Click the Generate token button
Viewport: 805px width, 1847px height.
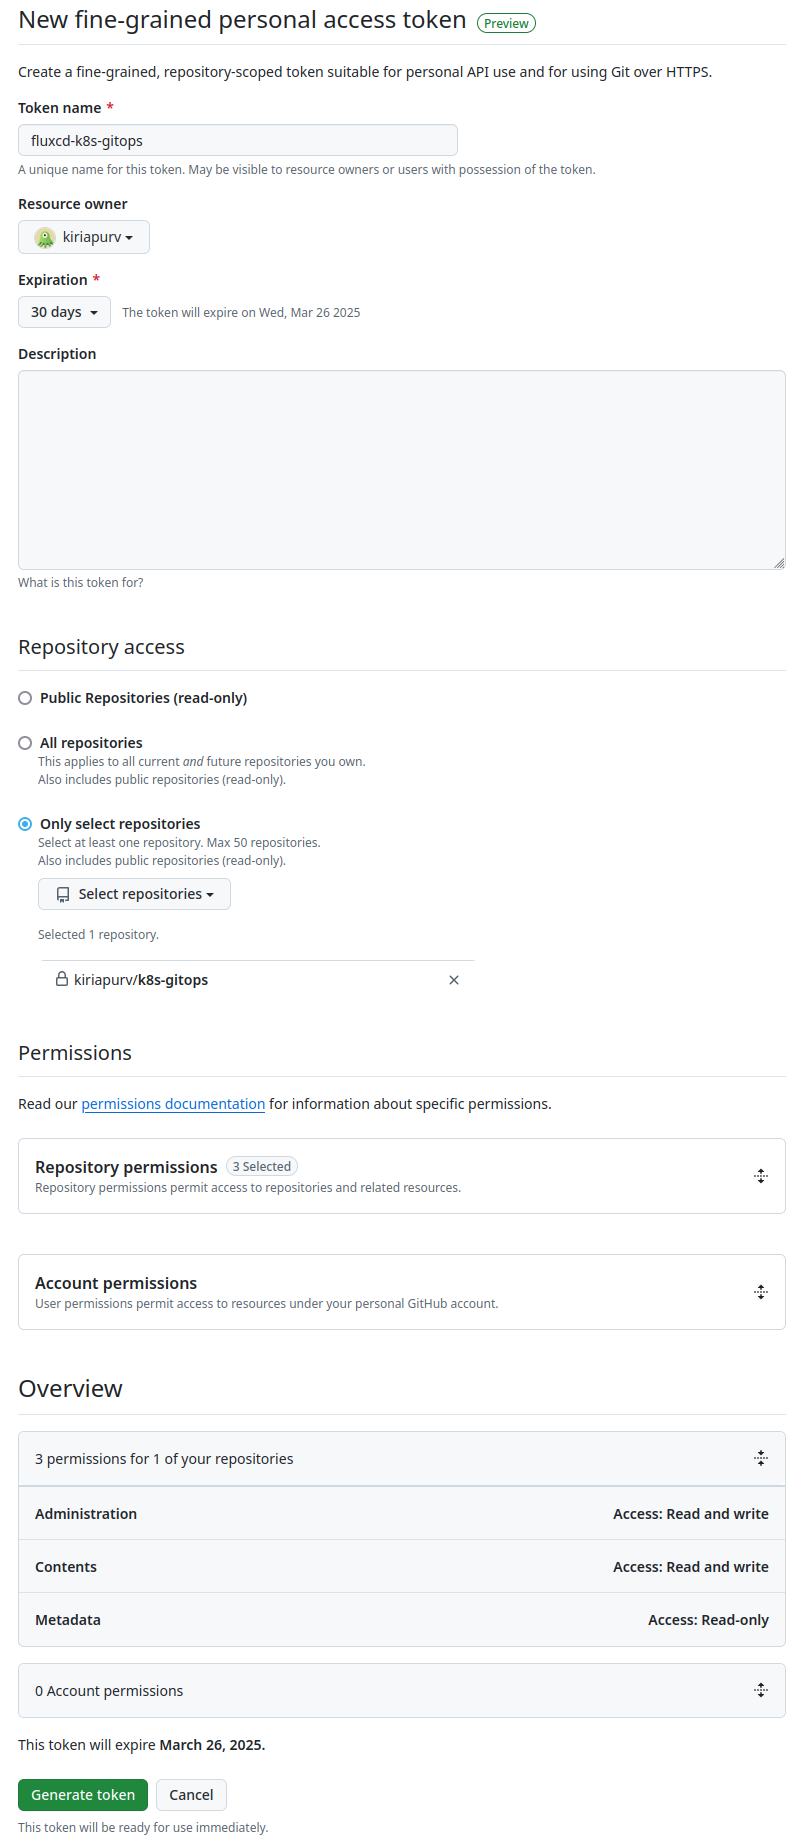[83, 1795]
